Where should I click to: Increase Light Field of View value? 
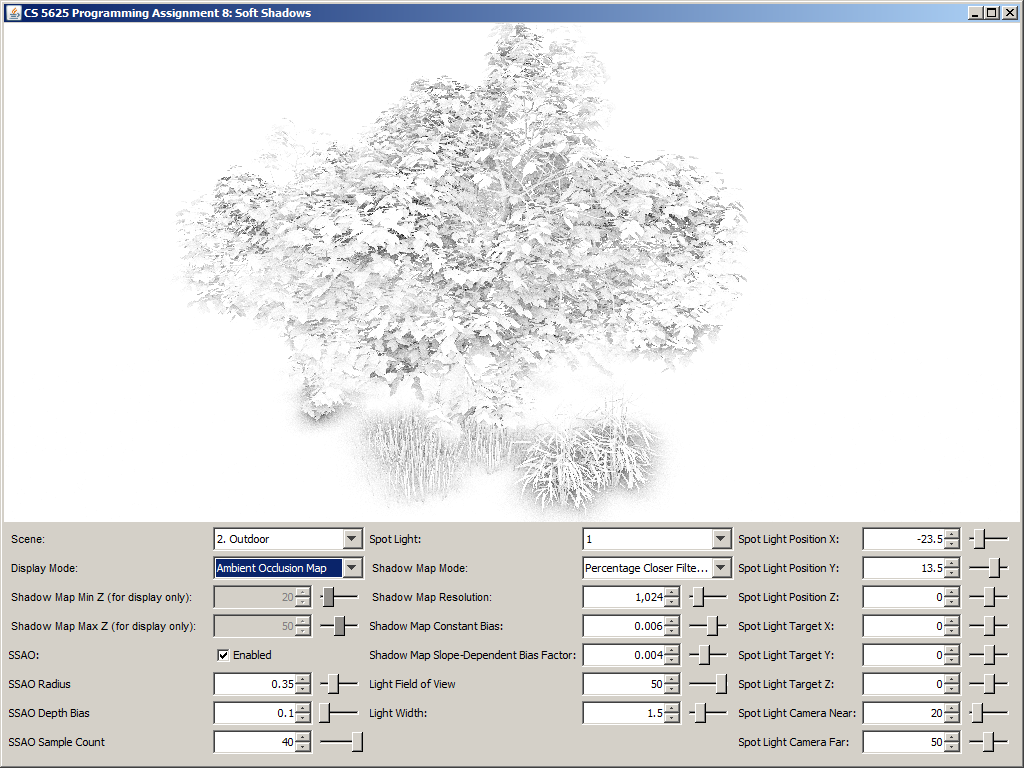tap(671, 679)
